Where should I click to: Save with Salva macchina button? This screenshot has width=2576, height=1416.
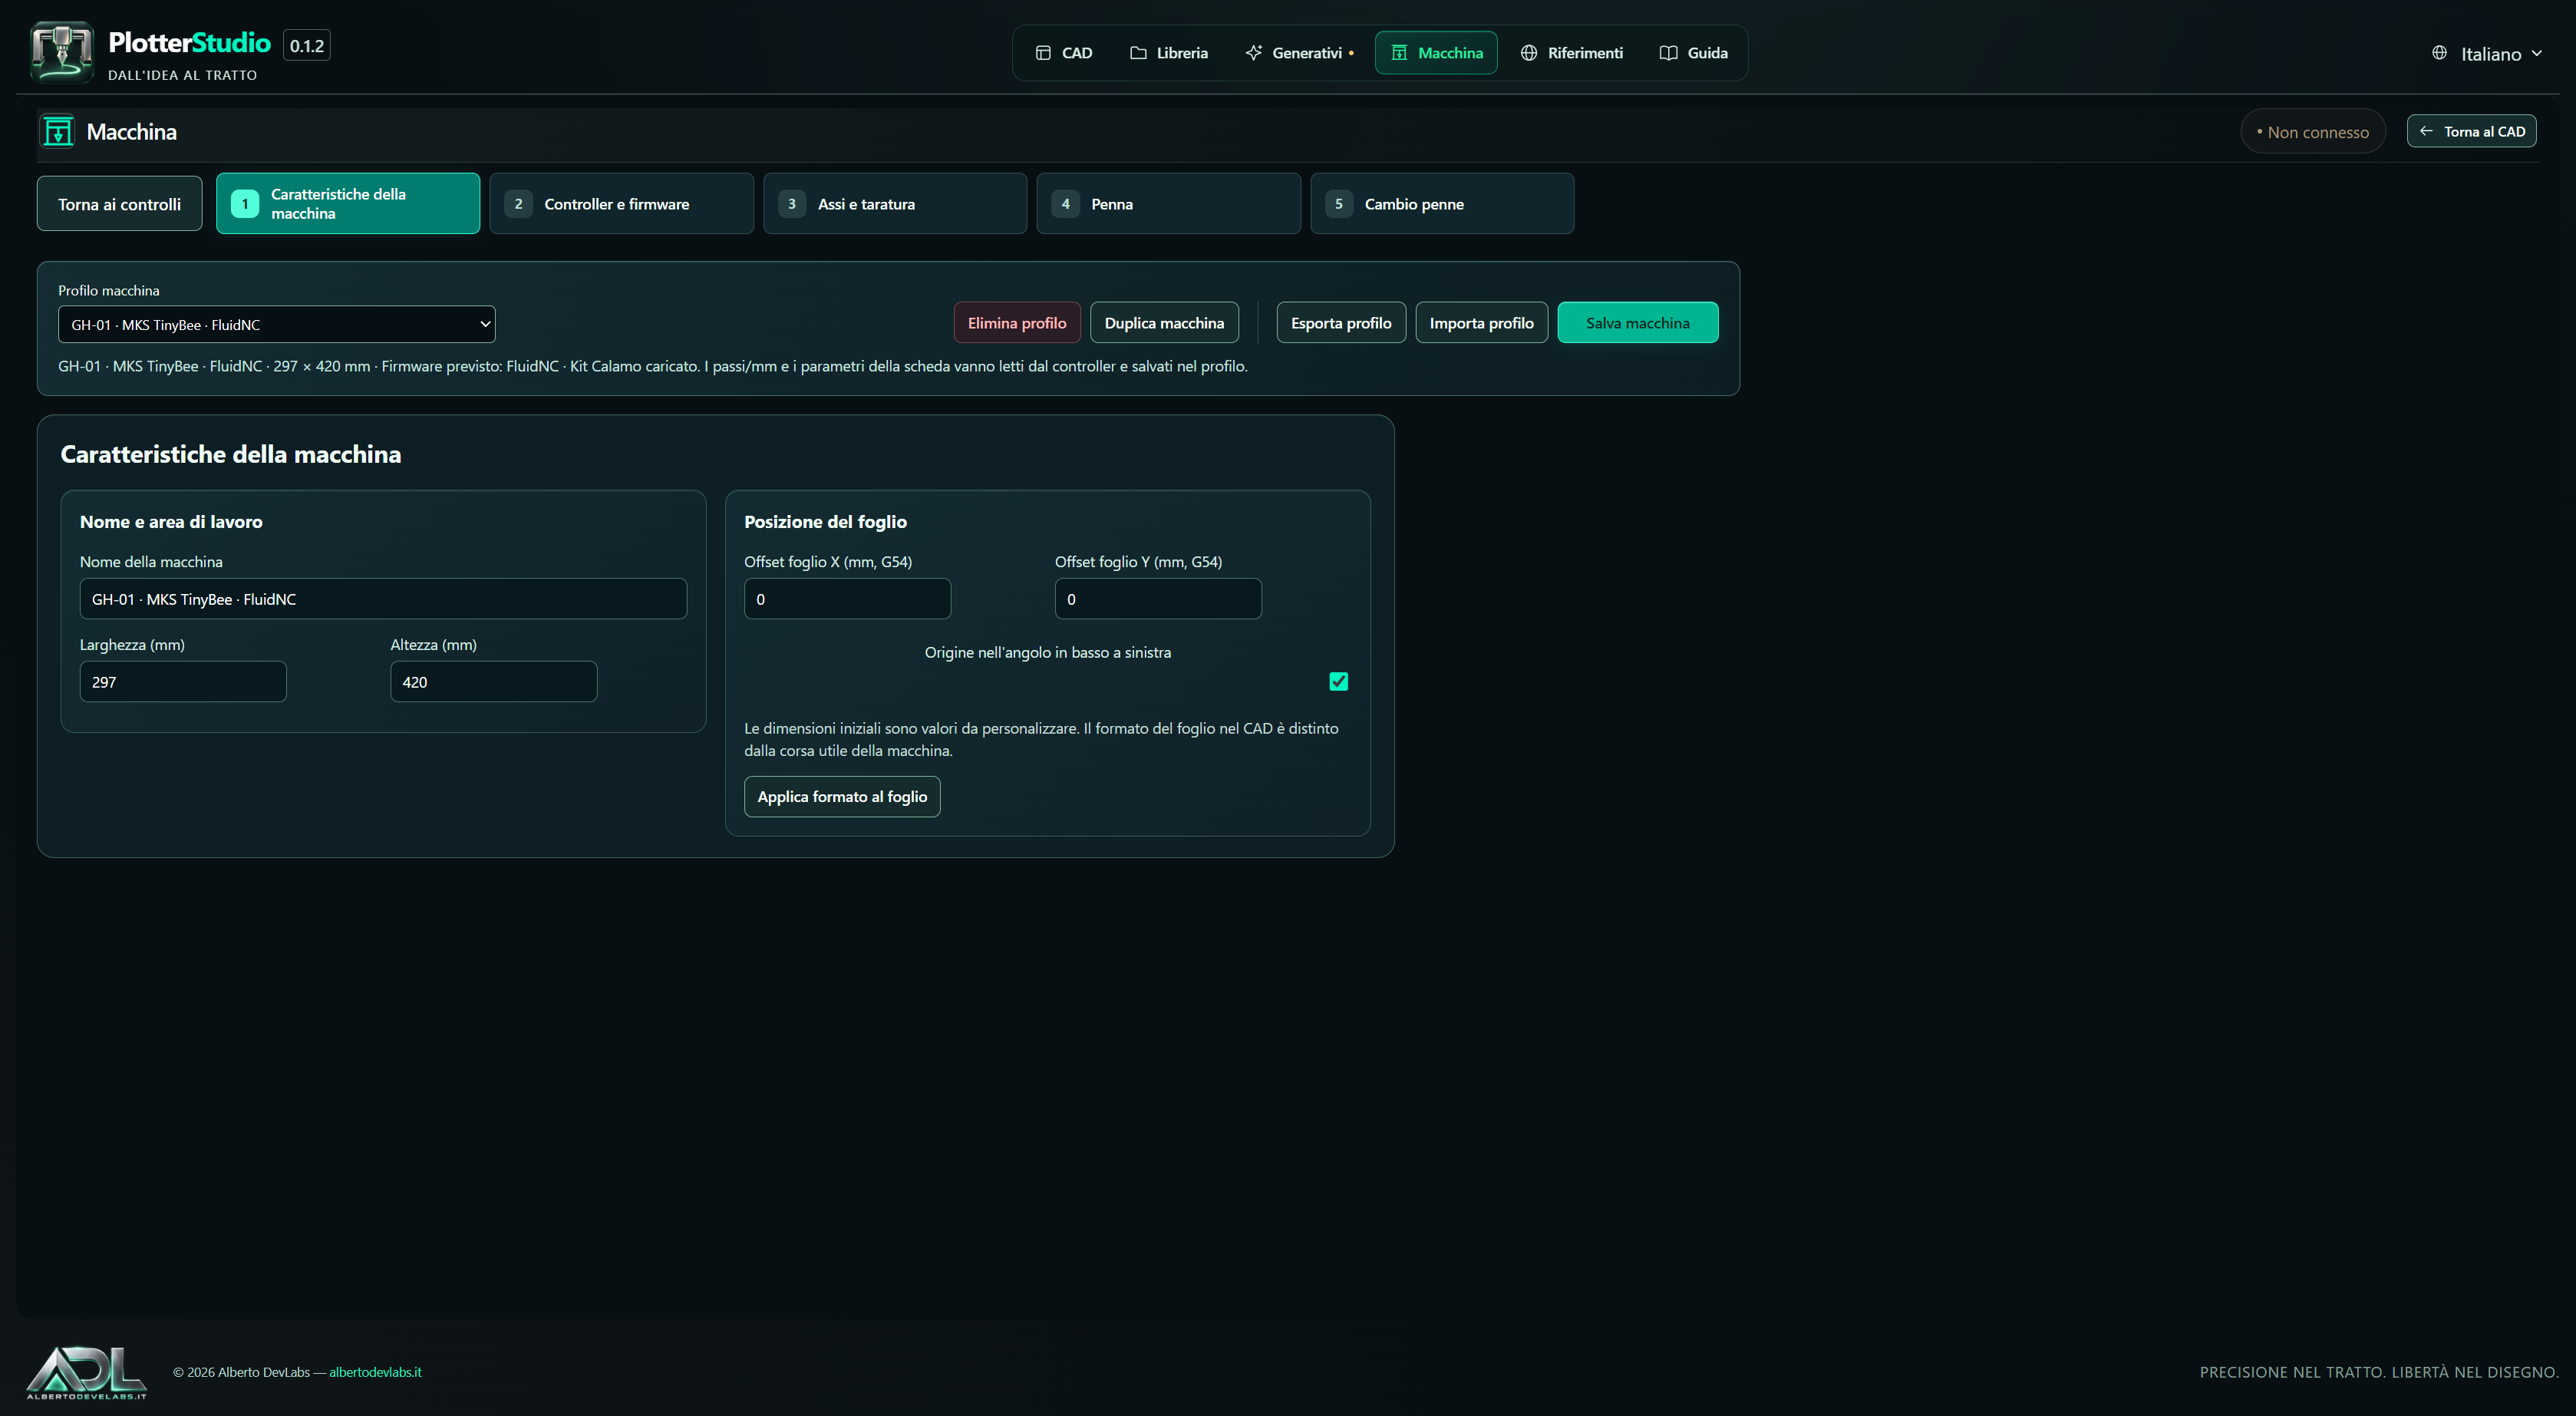(x=1638, y=323)
